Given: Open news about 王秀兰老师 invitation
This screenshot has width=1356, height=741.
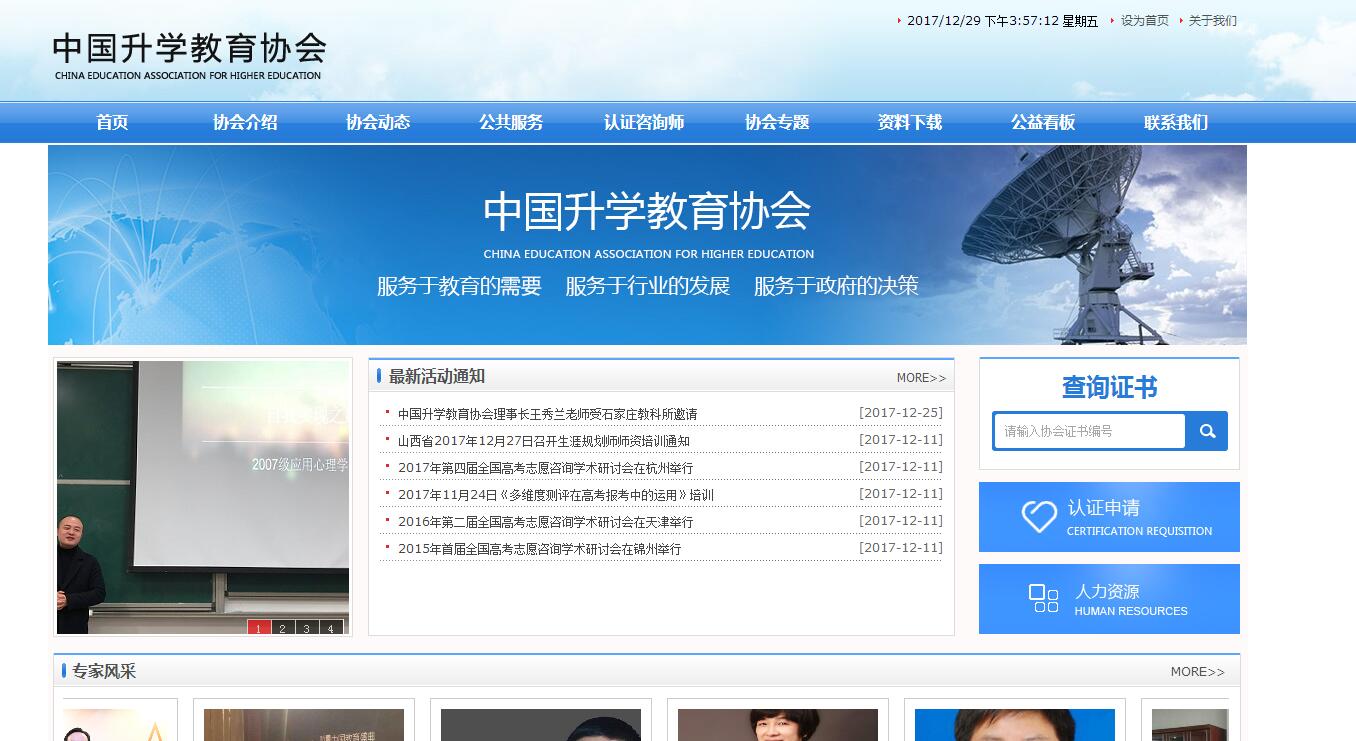Looking at the screenshot, I should coord(547,414).
